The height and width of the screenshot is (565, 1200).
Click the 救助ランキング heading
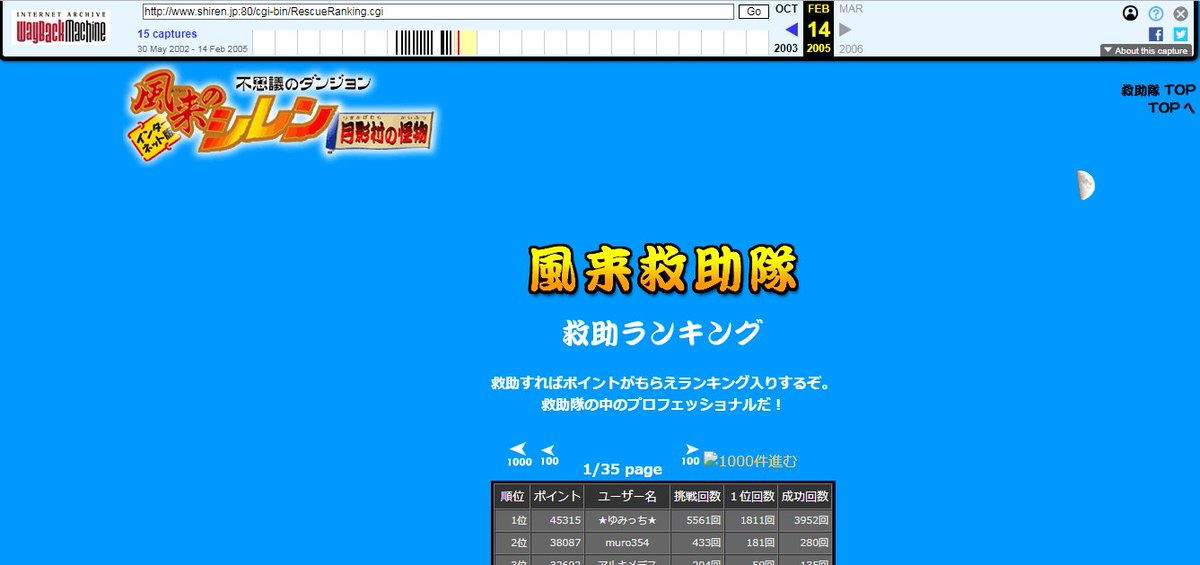click(663, 332)
